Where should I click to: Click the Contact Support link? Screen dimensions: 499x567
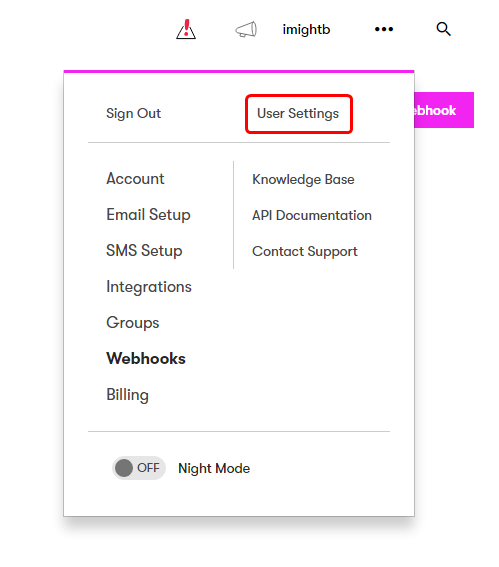coord(305,252)
